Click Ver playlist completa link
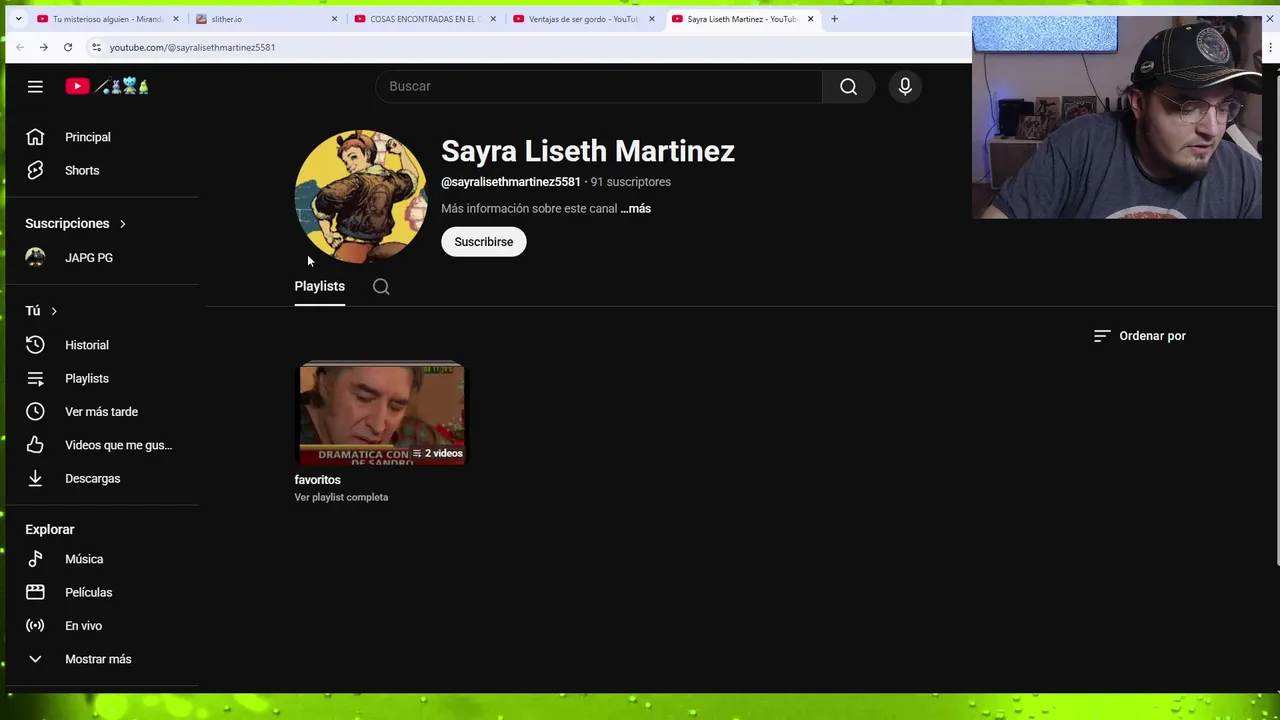Image resolution: width=1280 pixels, height=720 pixels. tap(341, 497)
